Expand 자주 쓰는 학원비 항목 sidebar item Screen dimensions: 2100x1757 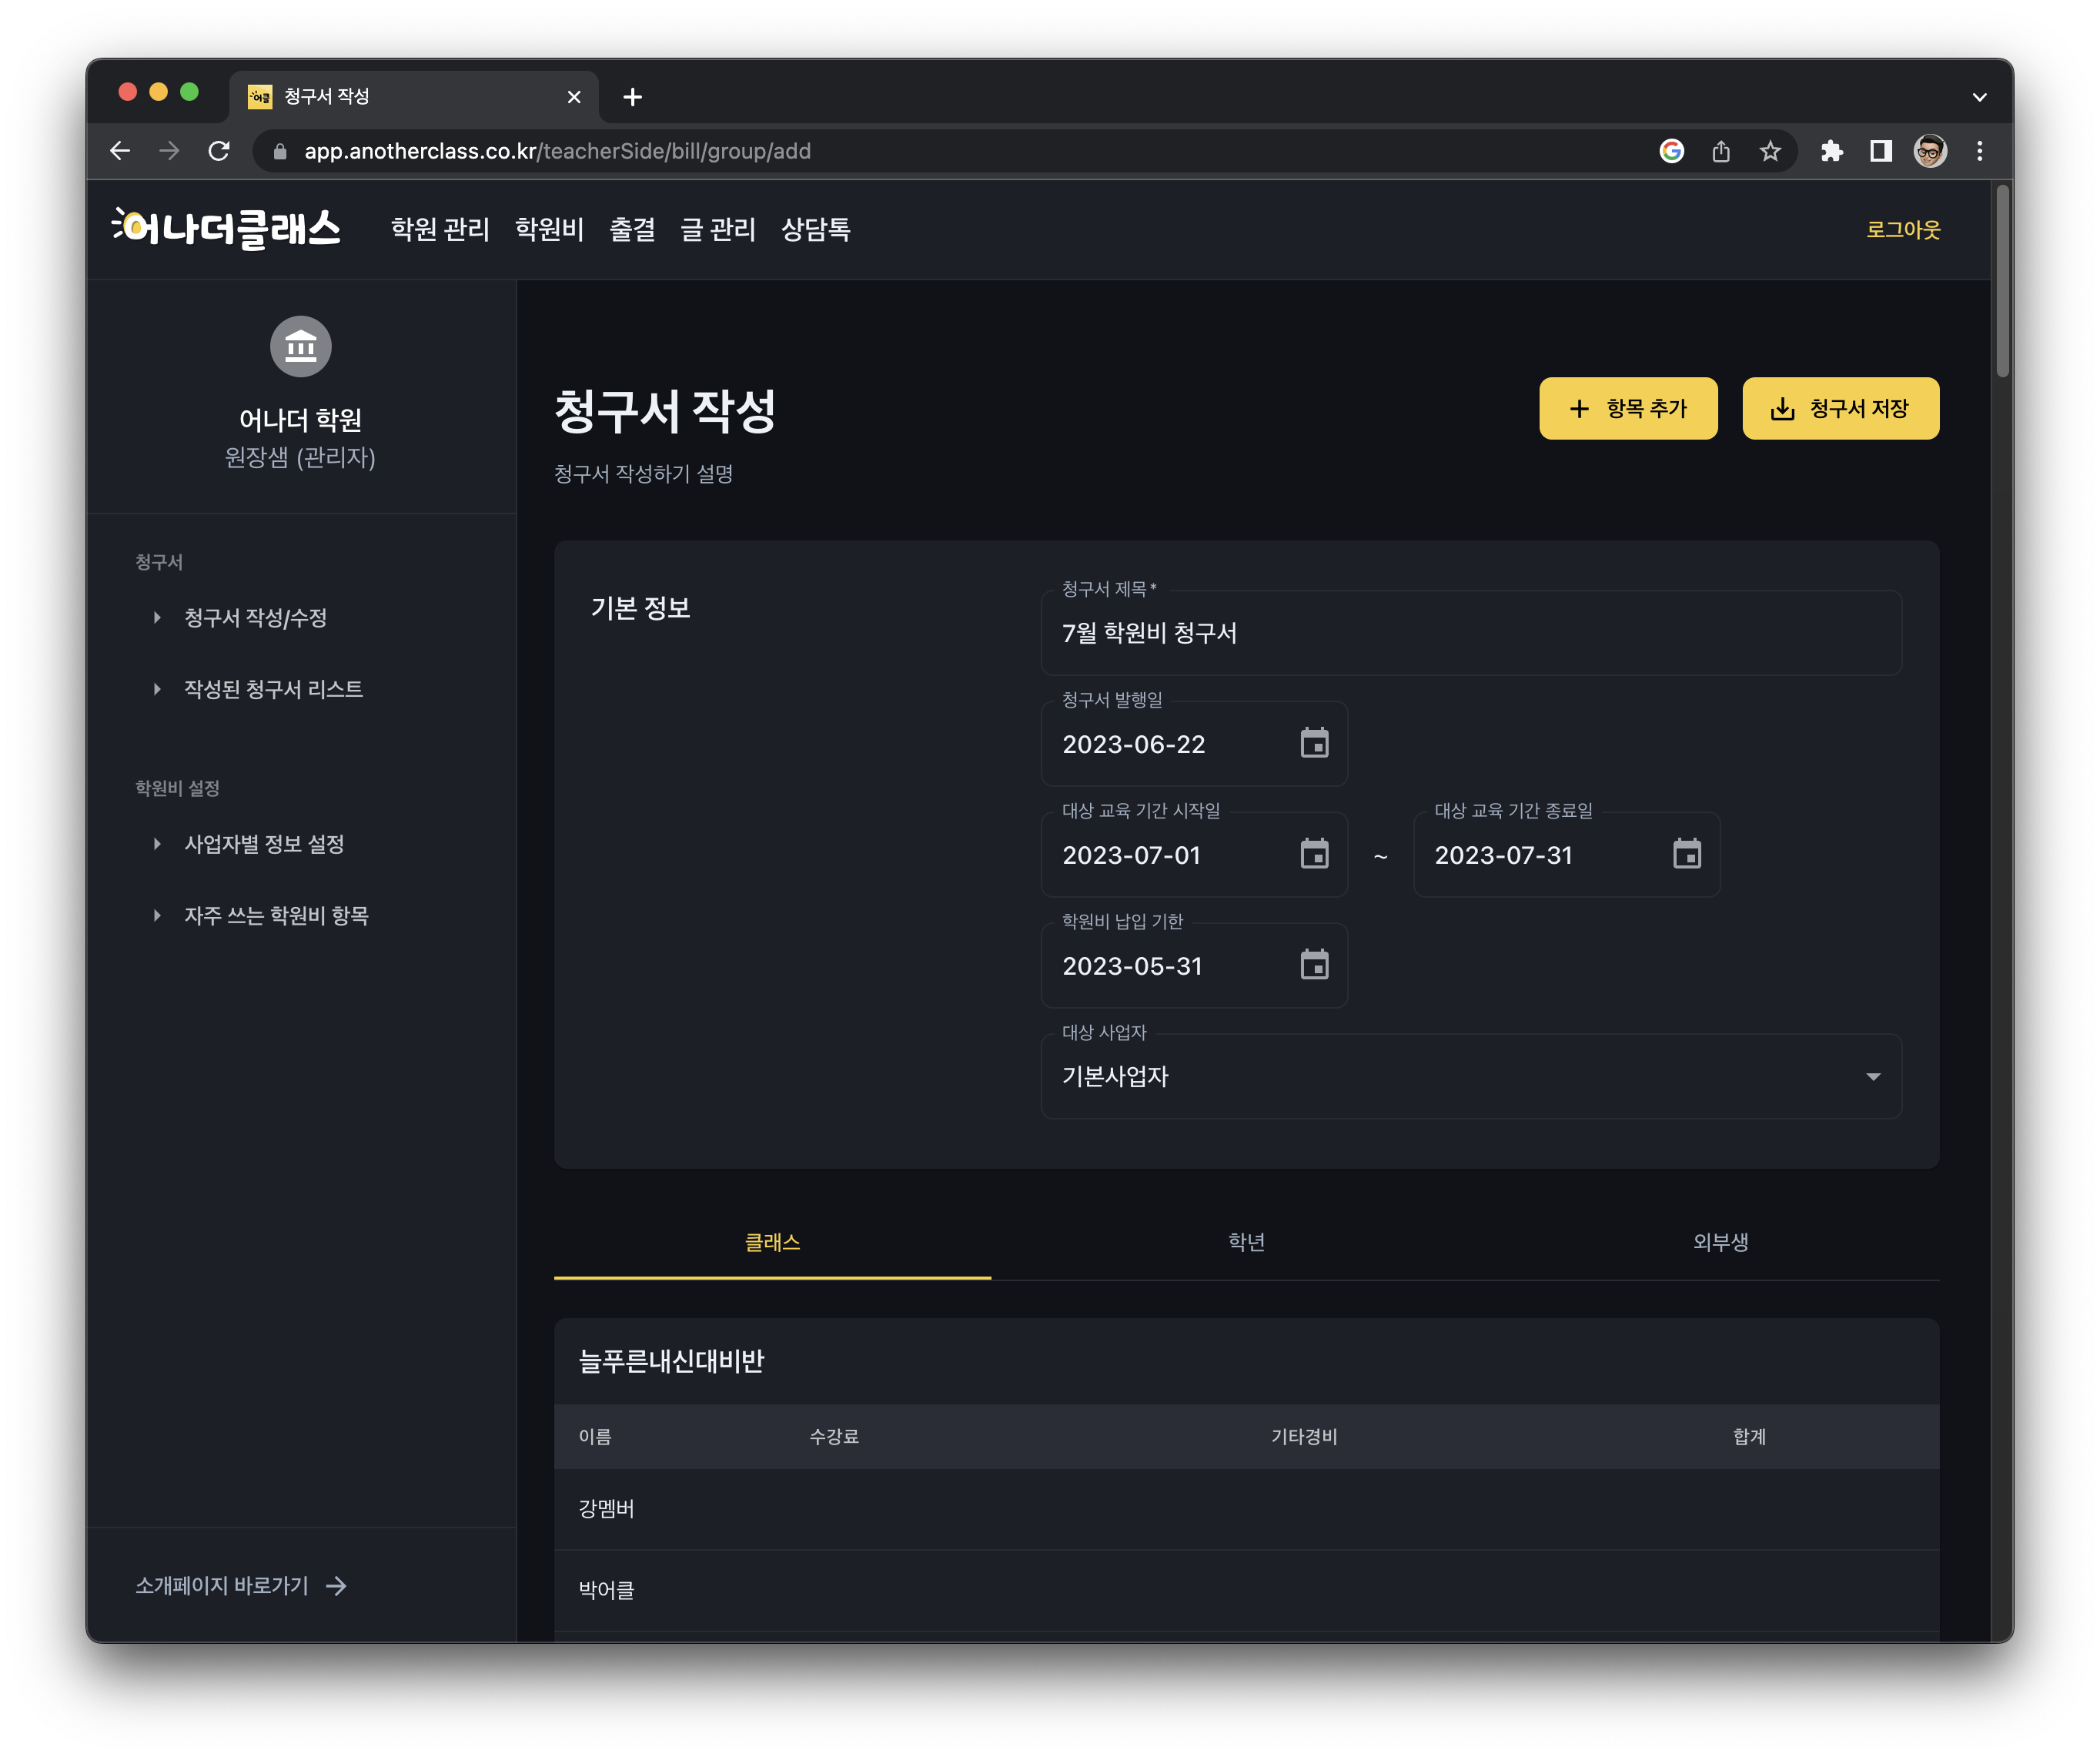(276, 915)
